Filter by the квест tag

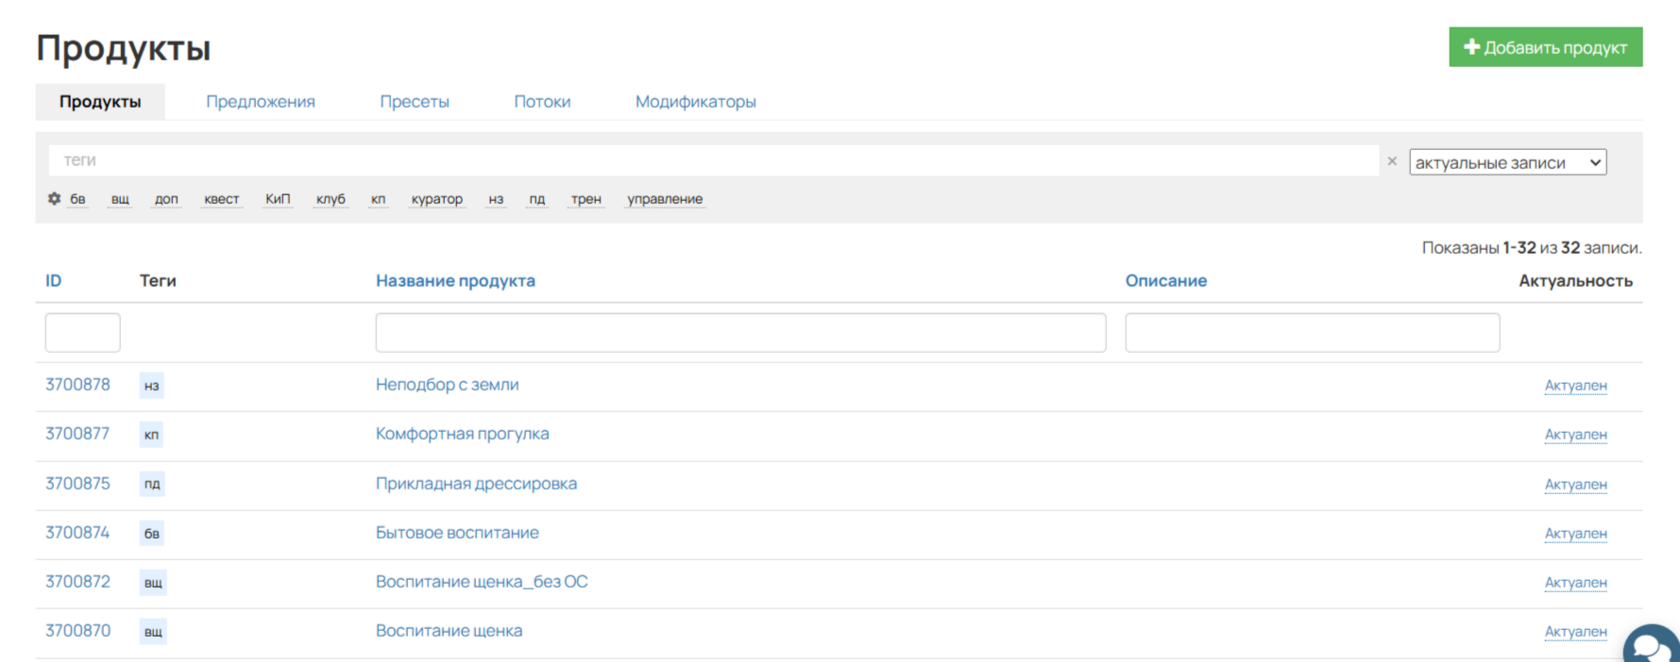221,199
